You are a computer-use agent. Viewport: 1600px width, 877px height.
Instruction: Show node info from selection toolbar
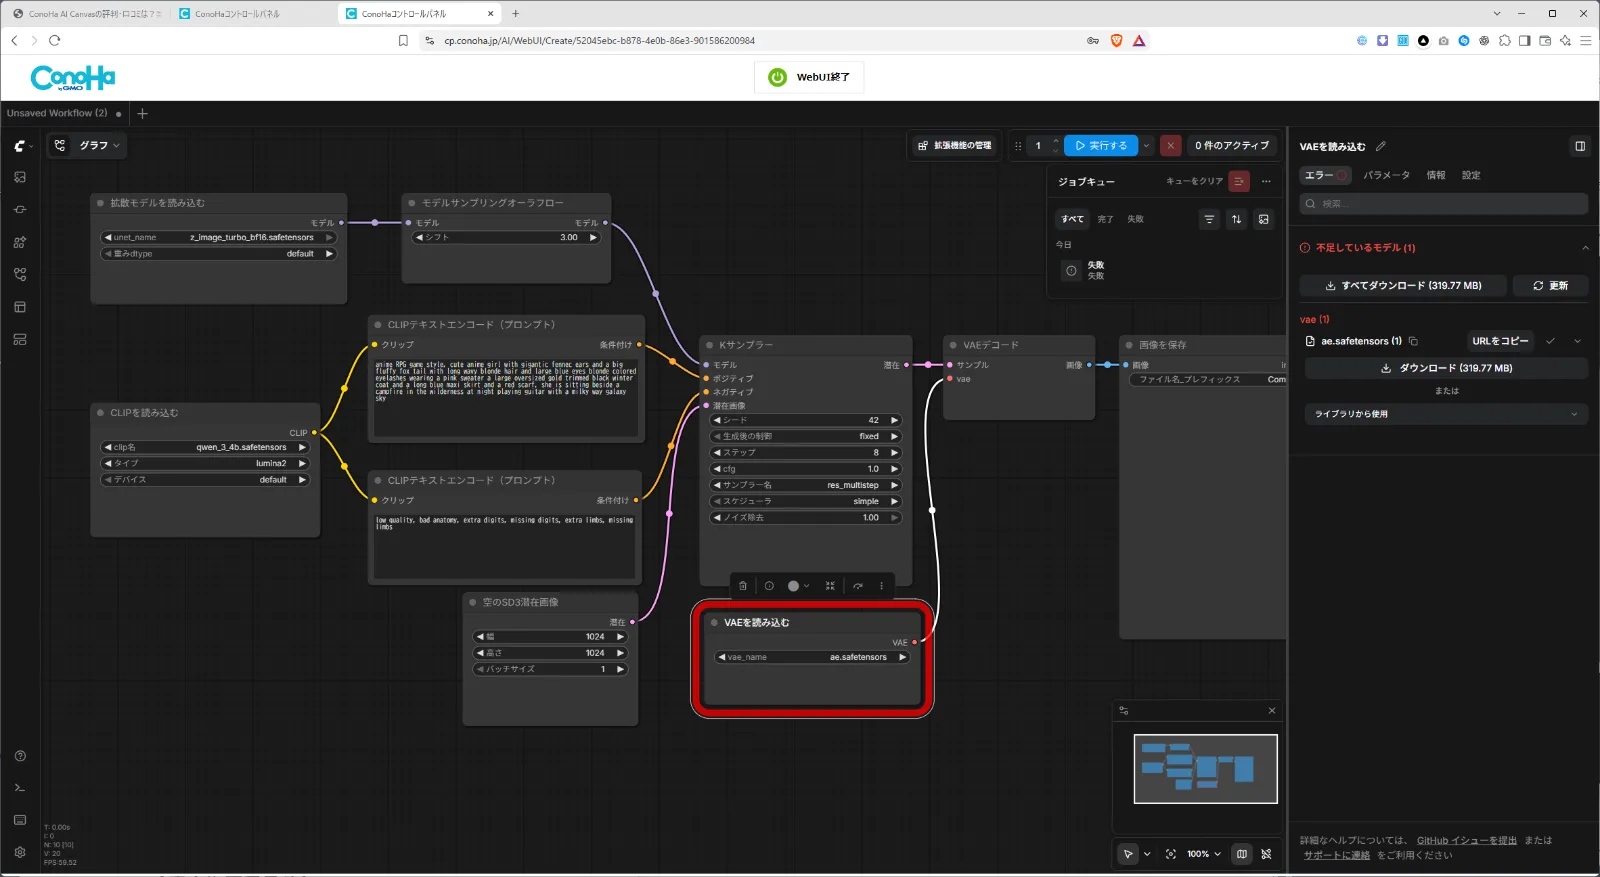point(769,586)
